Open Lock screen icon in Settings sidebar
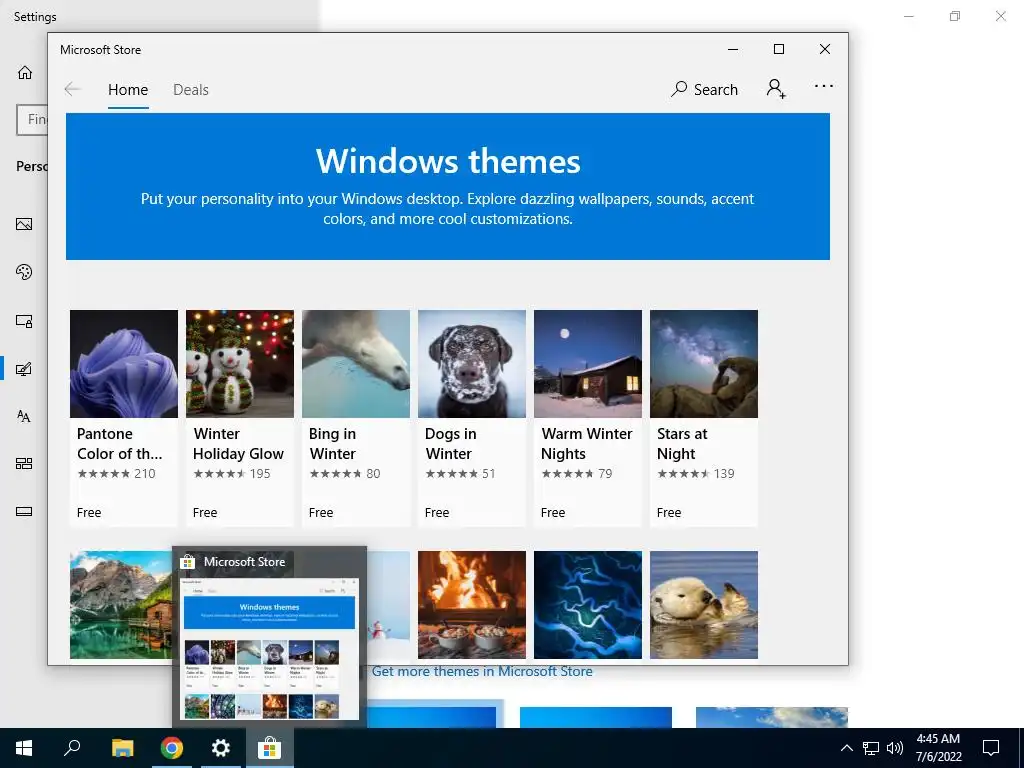Screen dimensions: 1024x768 coord(24,321)
